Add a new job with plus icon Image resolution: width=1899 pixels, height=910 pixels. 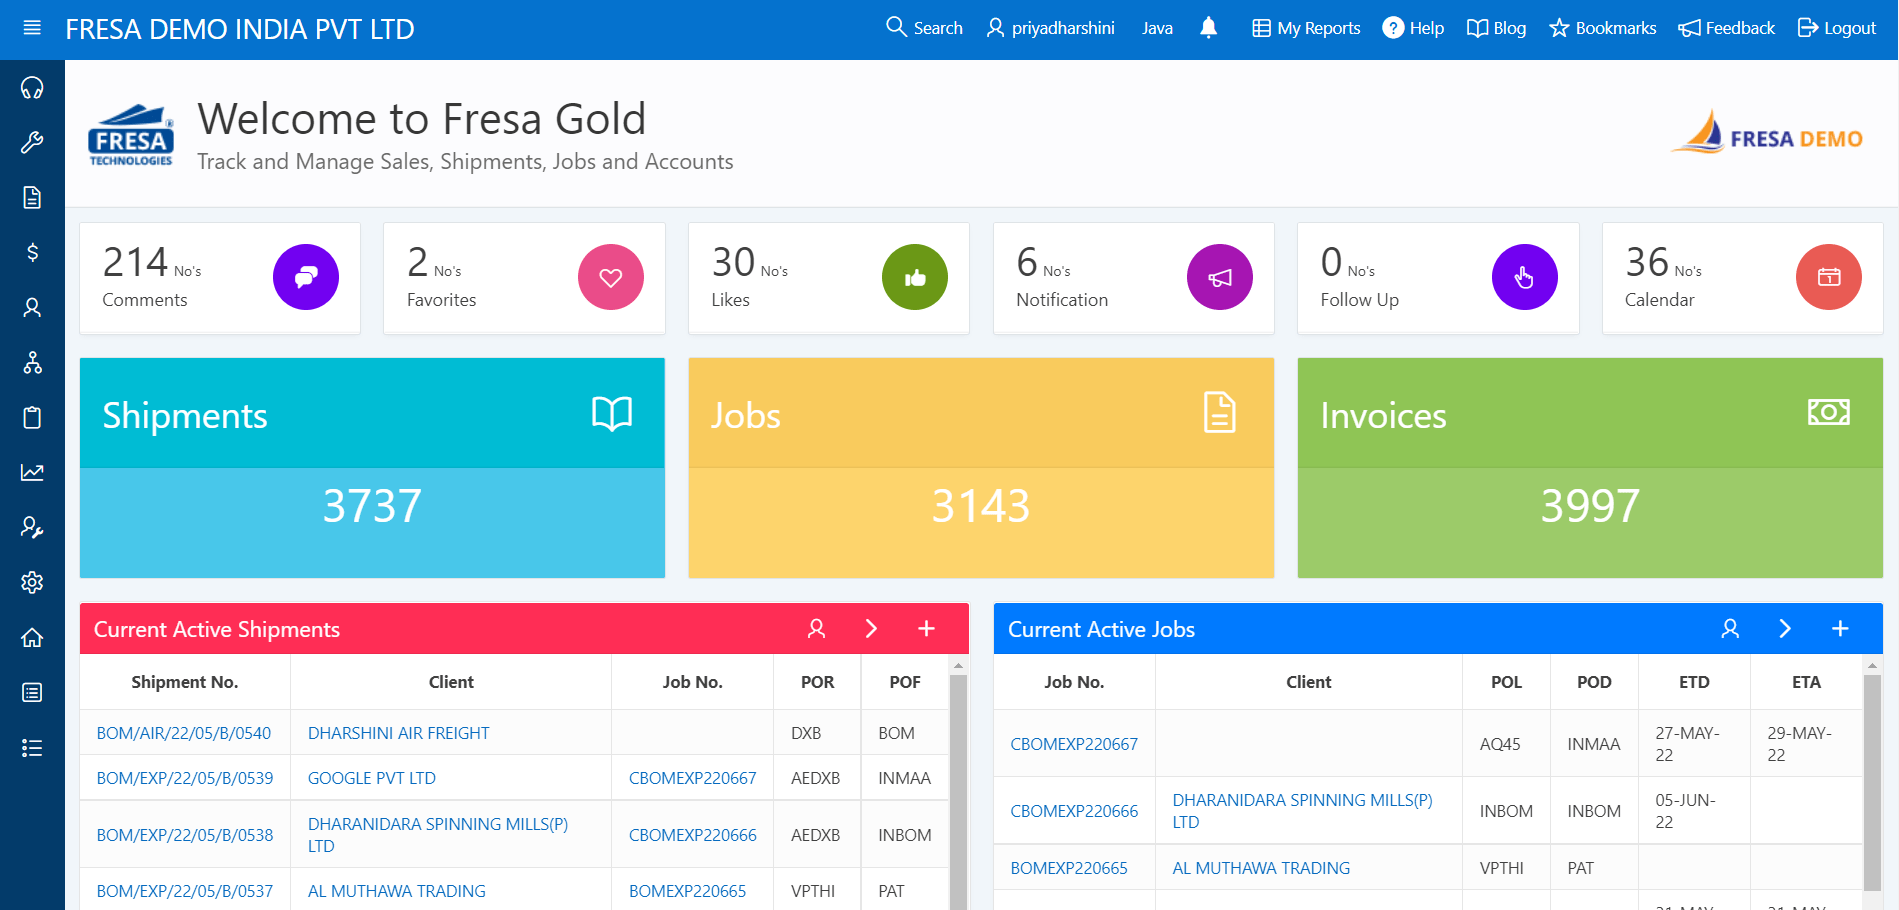click(1840, 628)
